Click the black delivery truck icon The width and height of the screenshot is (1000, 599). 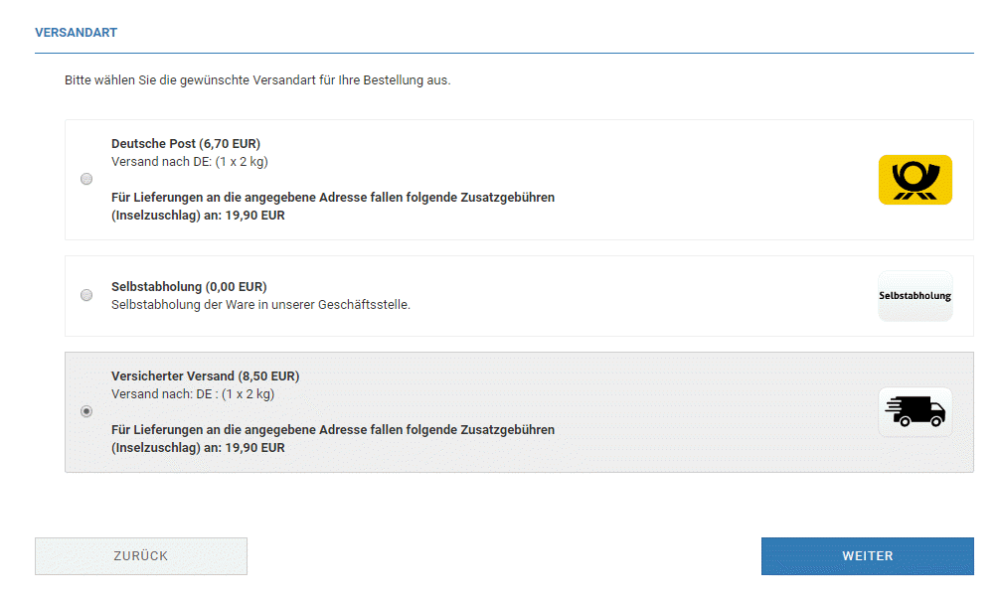(x=915, y=412)
